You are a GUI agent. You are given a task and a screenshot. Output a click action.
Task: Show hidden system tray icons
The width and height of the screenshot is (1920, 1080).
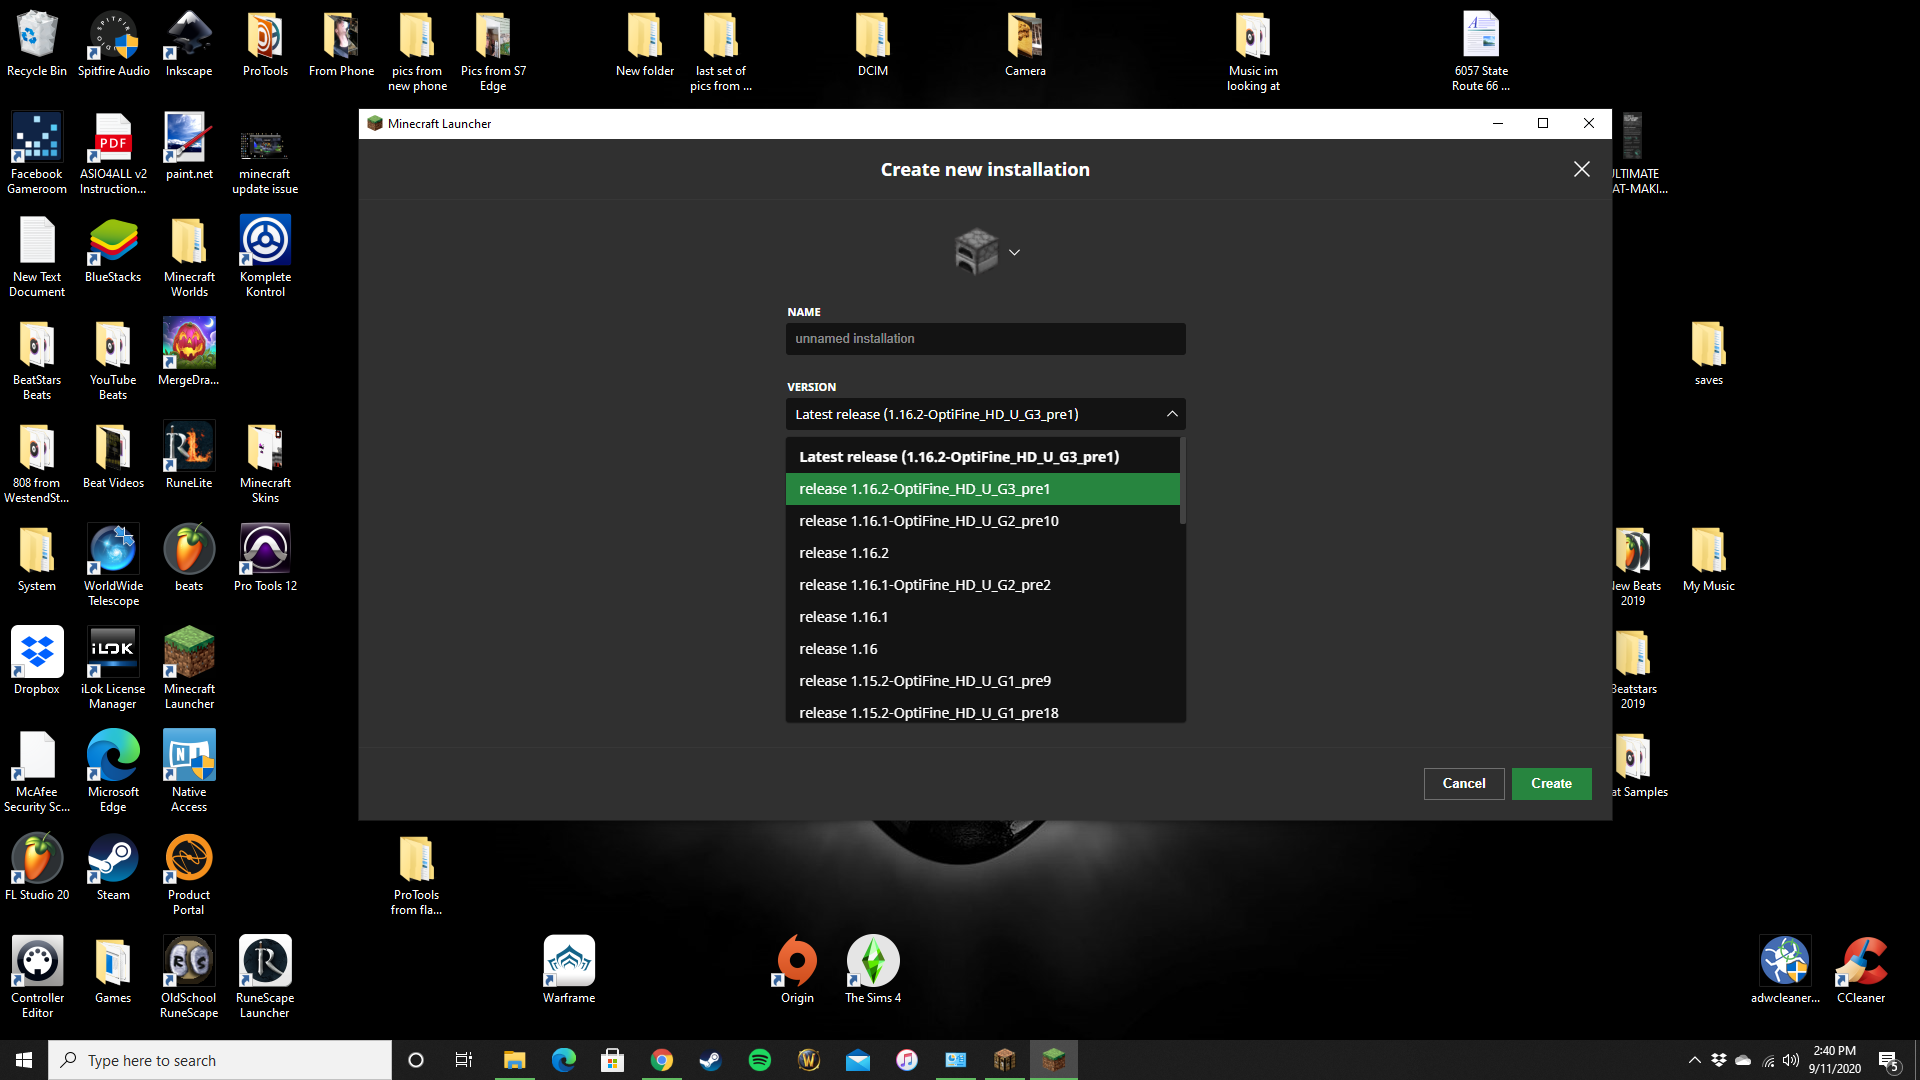pos(1694,1060)
